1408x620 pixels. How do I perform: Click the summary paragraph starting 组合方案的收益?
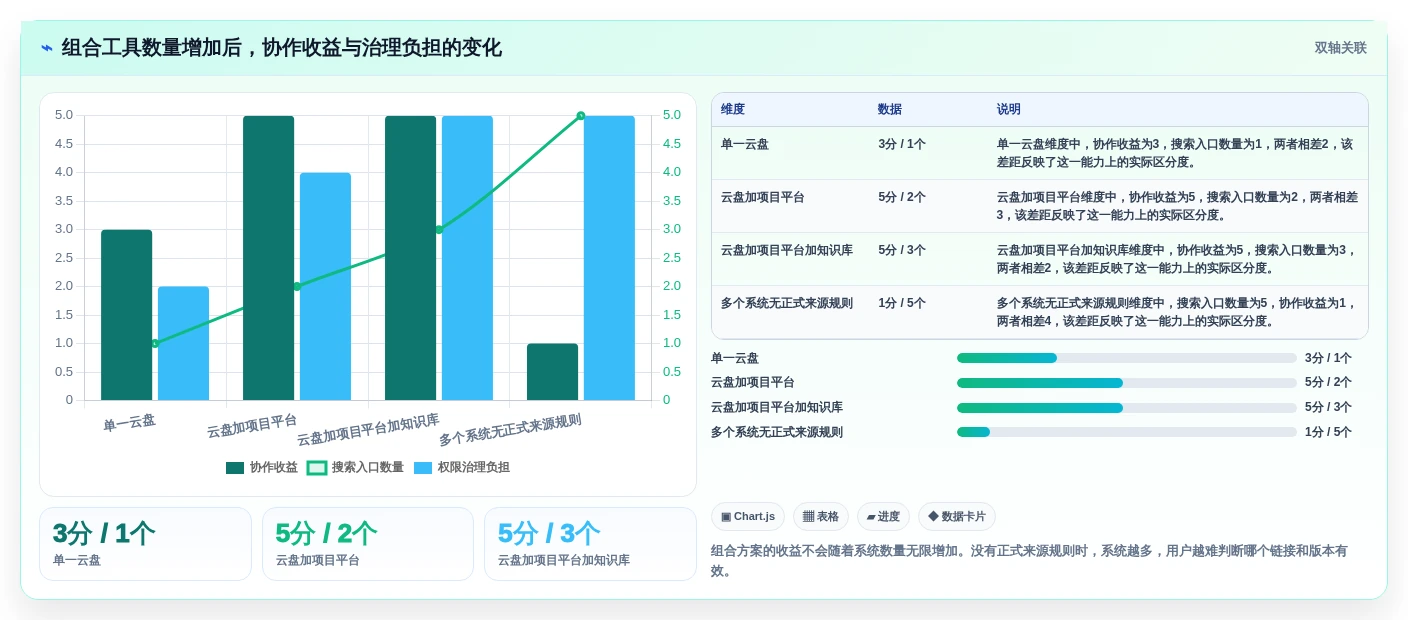pos(1030,561)
